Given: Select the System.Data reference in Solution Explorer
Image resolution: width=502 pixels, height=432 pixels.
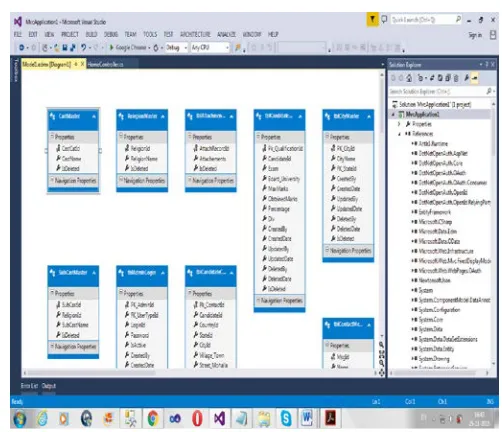Looking at the screenshot, I should [430, 329].
